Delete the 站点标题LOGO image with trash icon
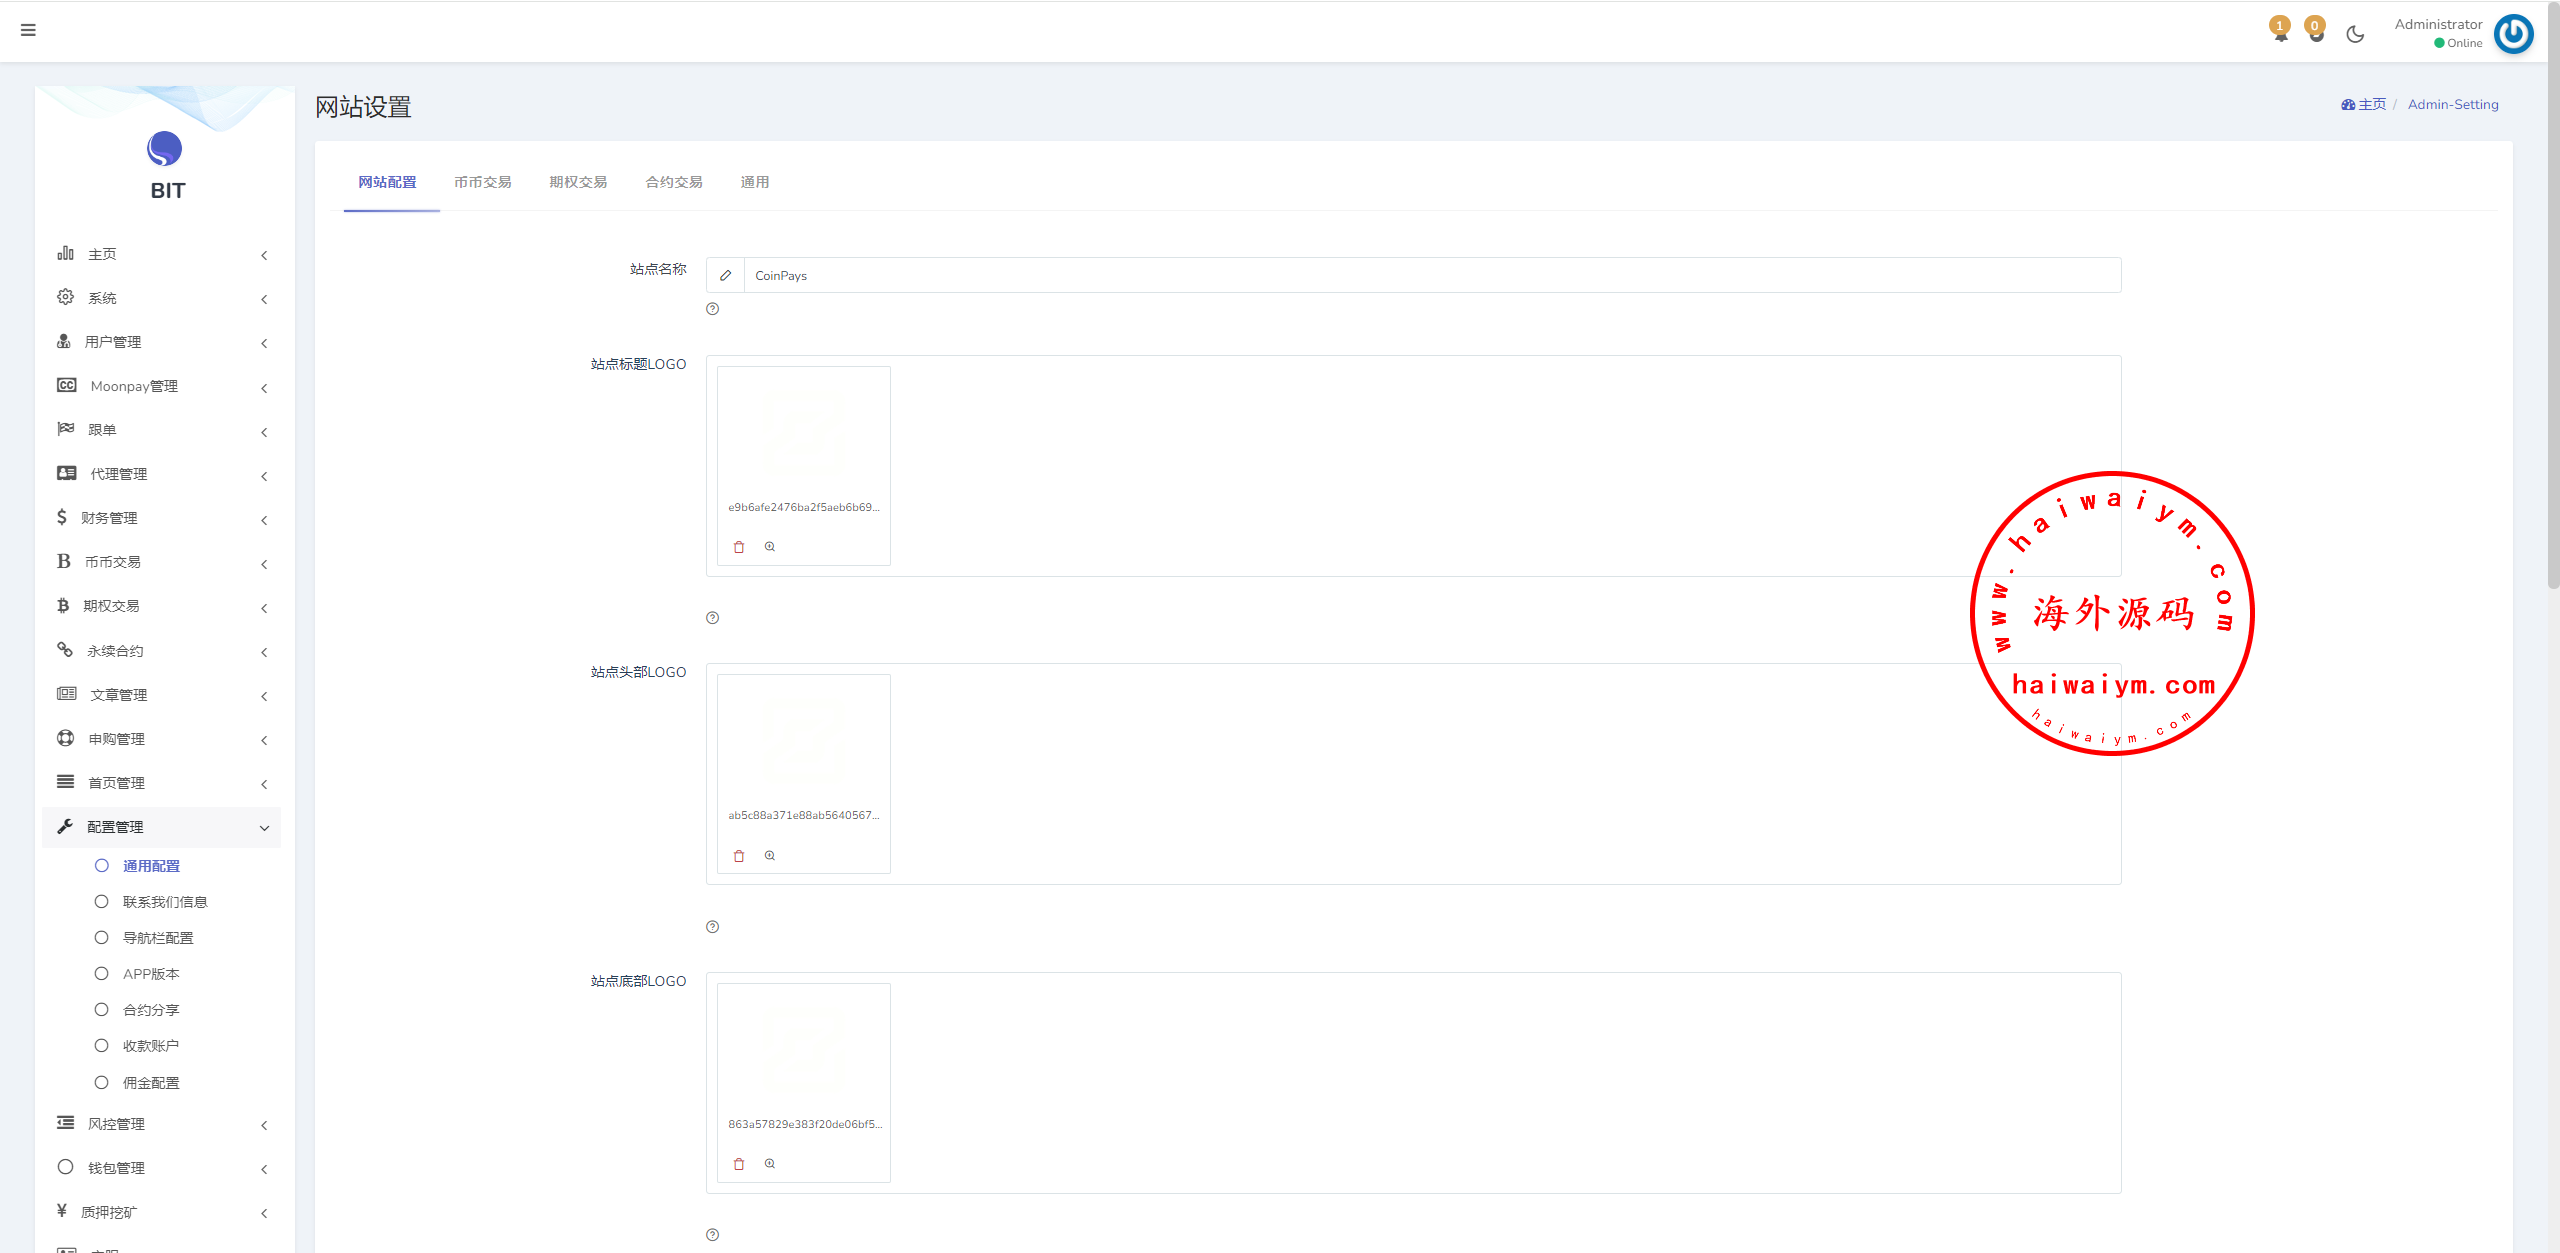This screenshot has width=2560, height=1253. tap(739, 547)
